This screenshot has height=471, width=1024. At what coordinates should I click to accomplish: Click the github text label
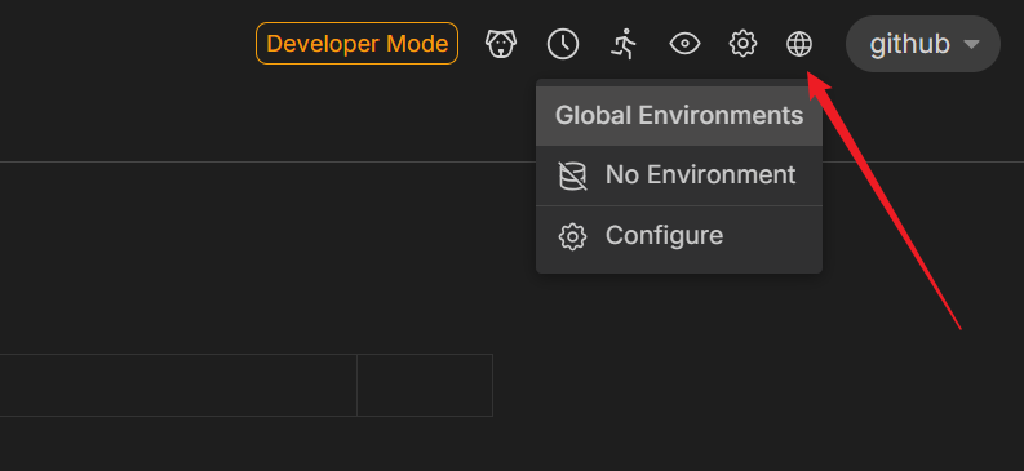click(x=909, y=44)
